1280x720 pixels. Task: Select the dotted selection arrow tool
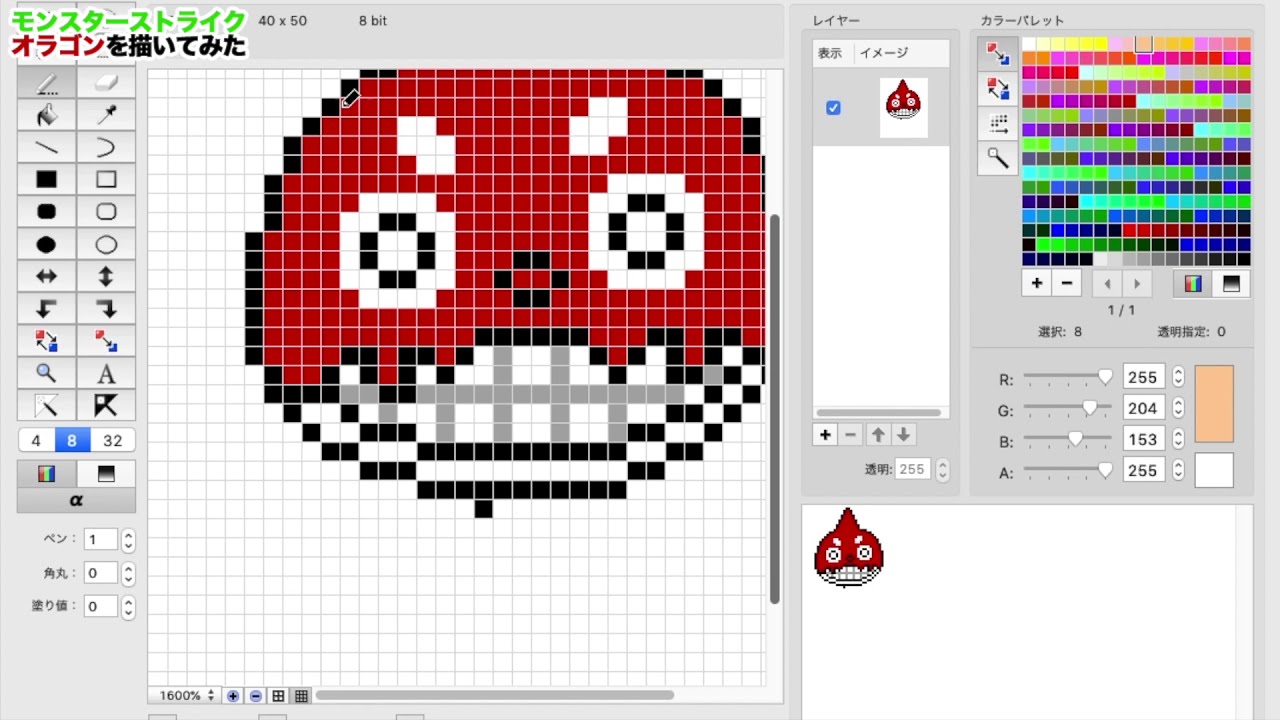(x=46, y=405)
